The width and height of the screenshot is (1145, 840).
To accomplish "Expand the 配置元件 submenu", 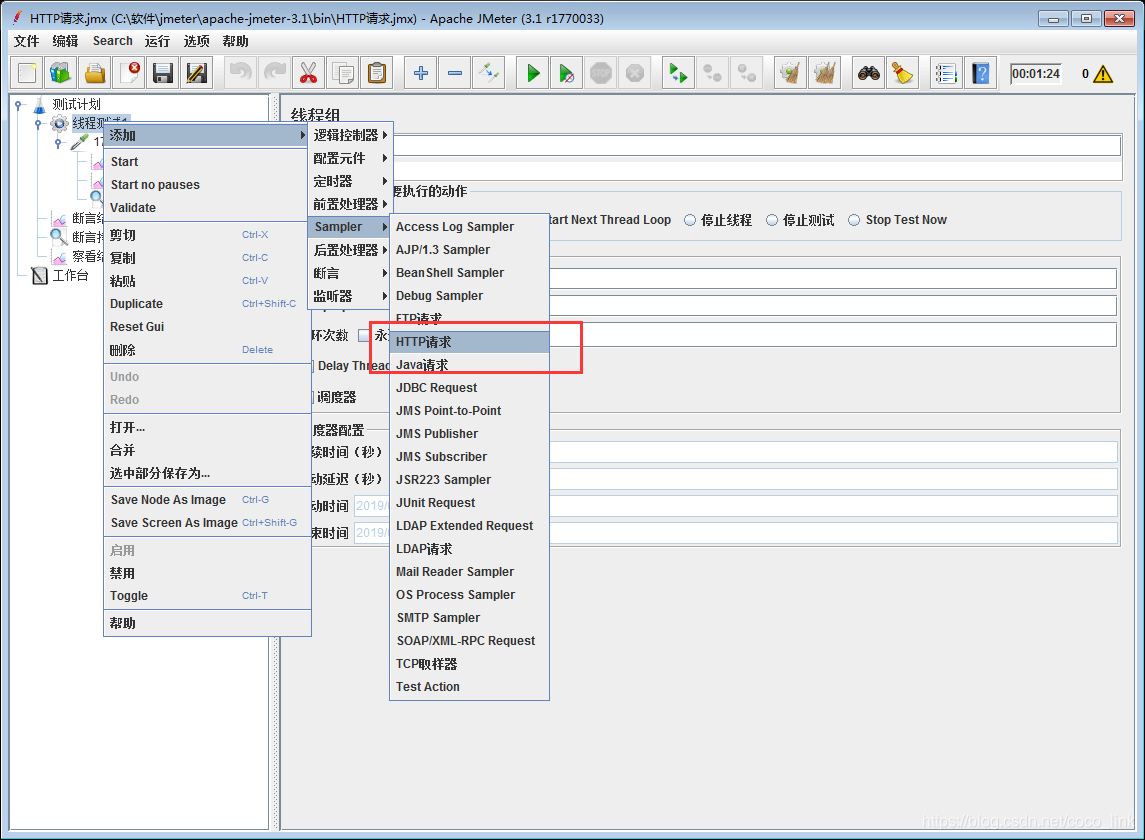I will click(351, 158).
